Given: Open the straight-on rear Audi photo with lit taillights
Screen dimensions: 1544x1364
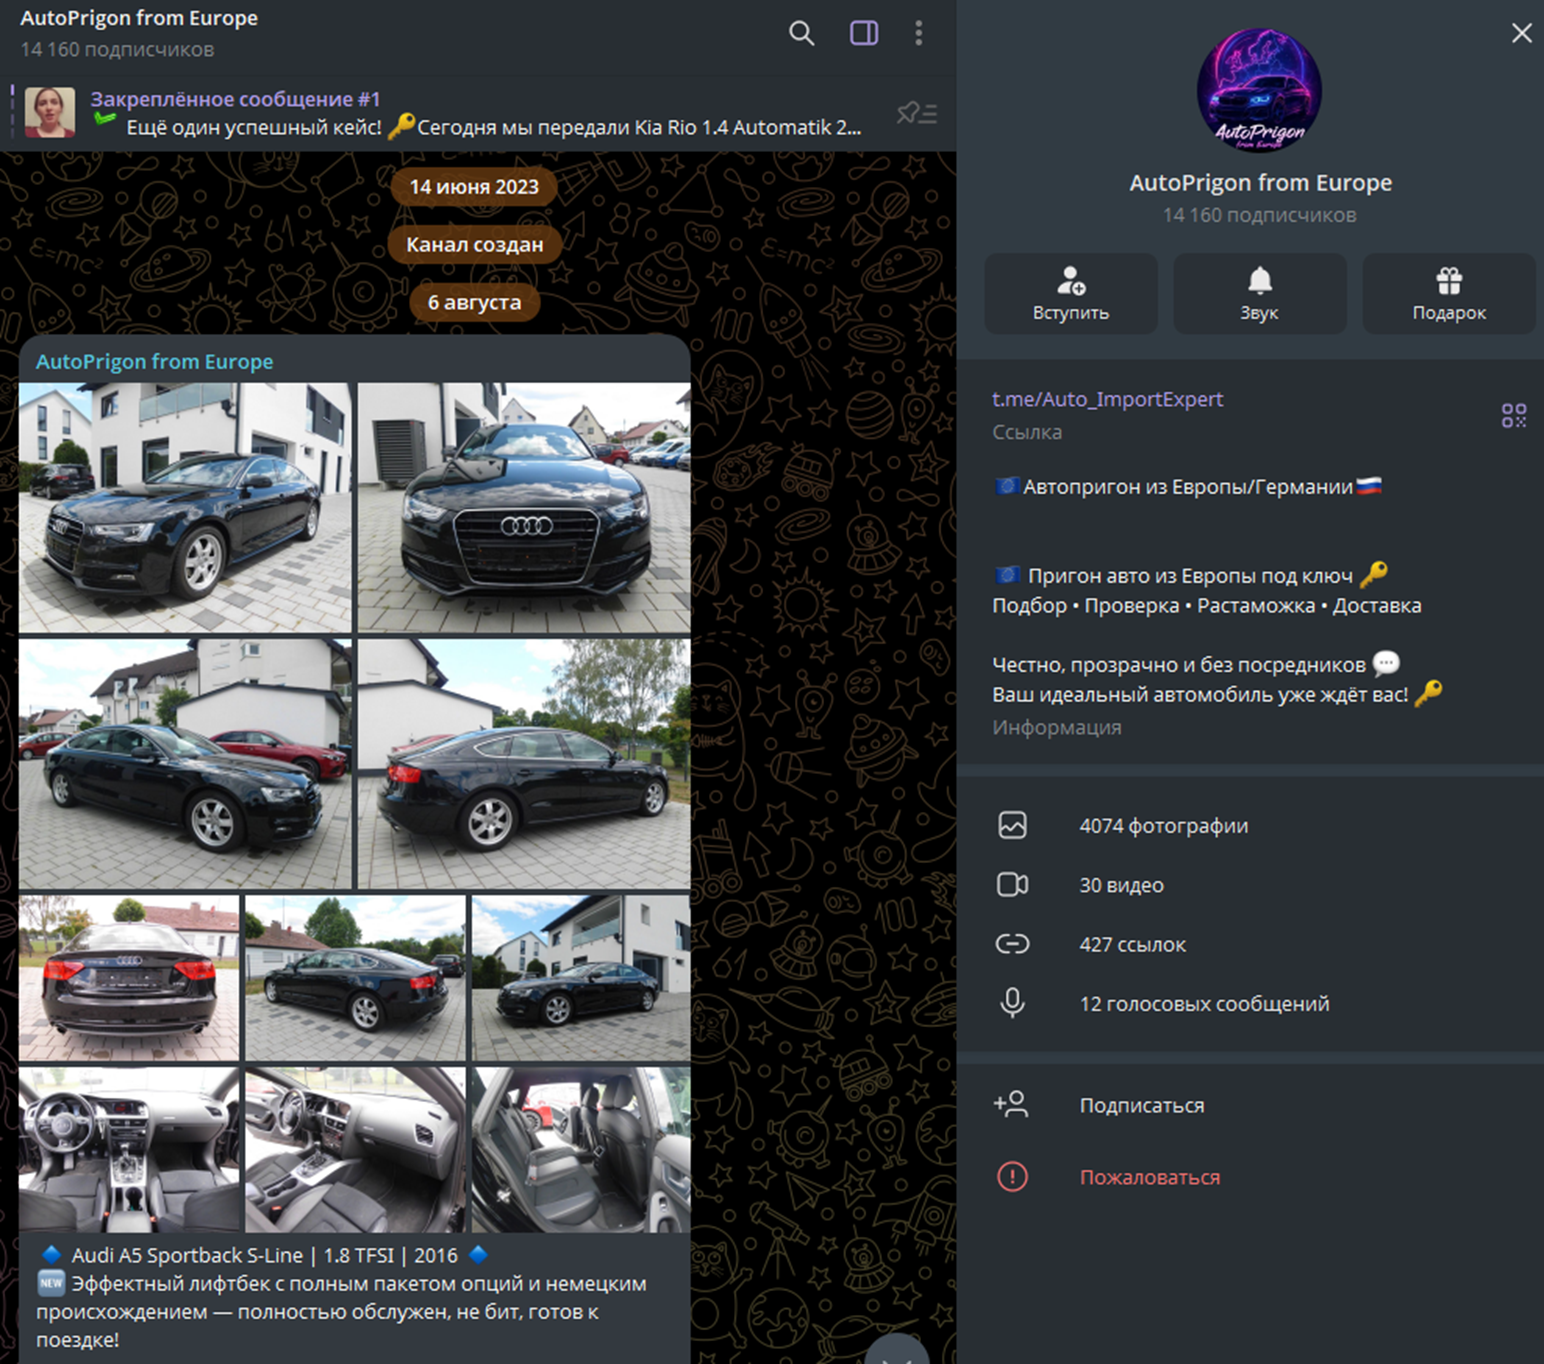Looking at the screenshot, I should click(129, 978).
